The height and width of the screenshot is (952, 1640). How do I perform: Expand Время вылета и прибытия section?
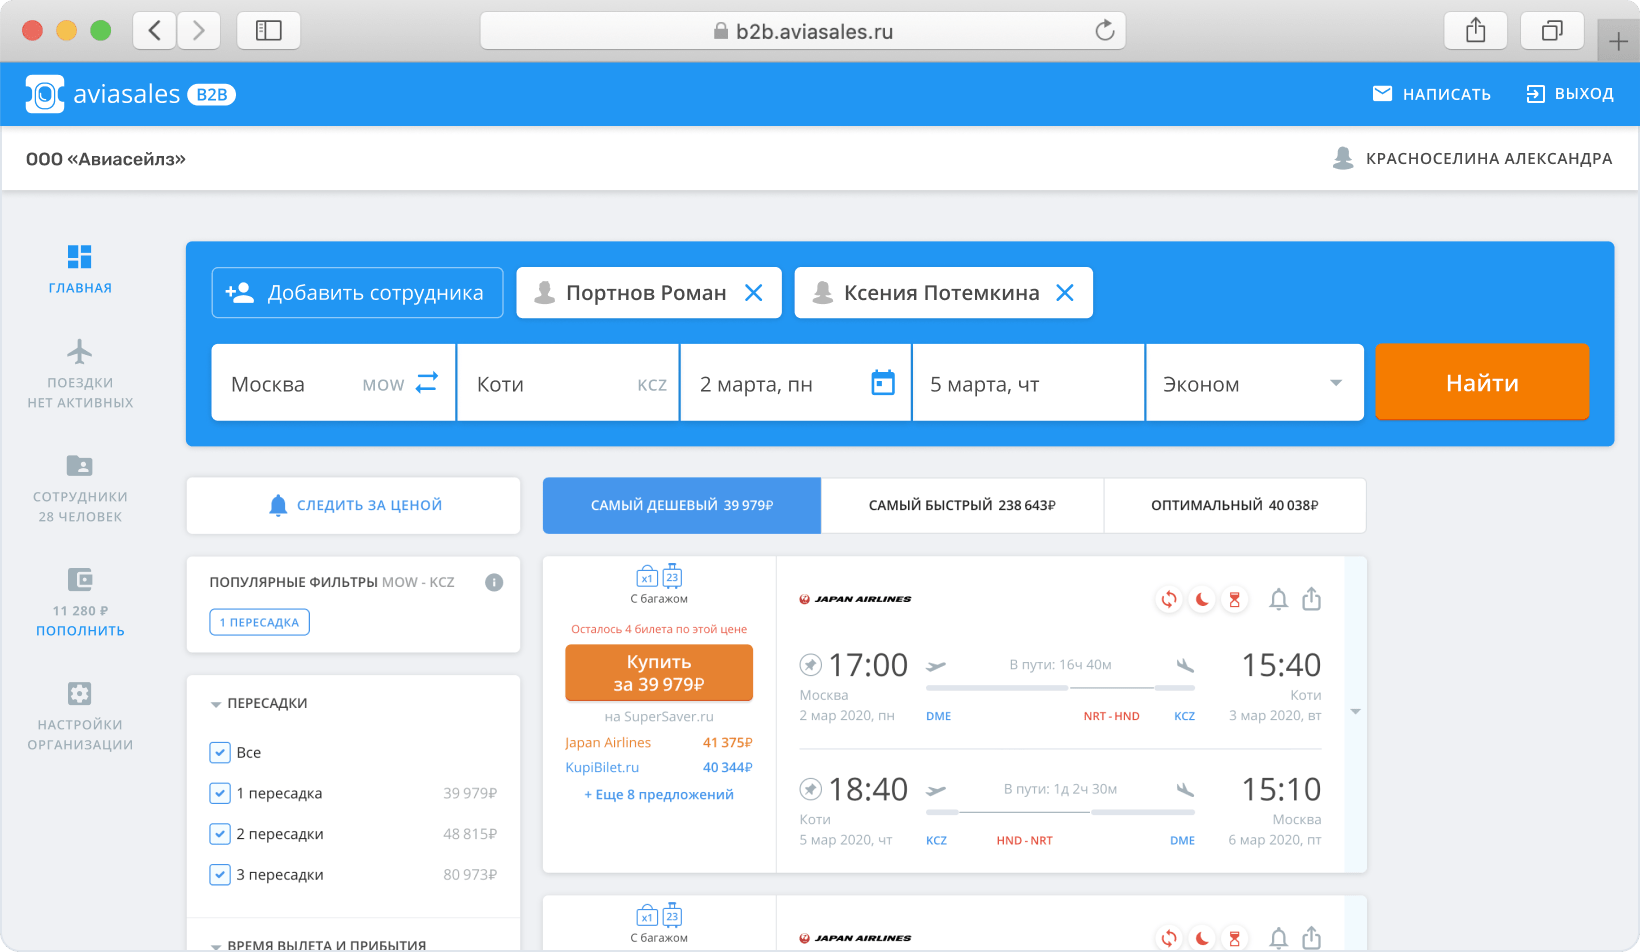[318, 945]
